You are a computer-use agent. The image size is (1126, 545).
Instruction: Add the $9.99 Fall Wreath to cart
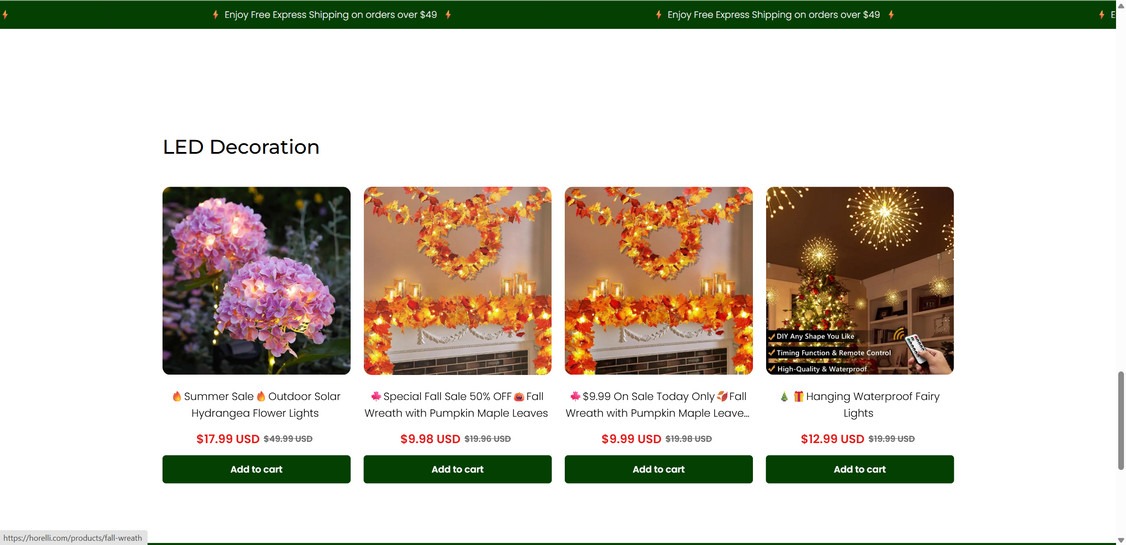point(659,469)
